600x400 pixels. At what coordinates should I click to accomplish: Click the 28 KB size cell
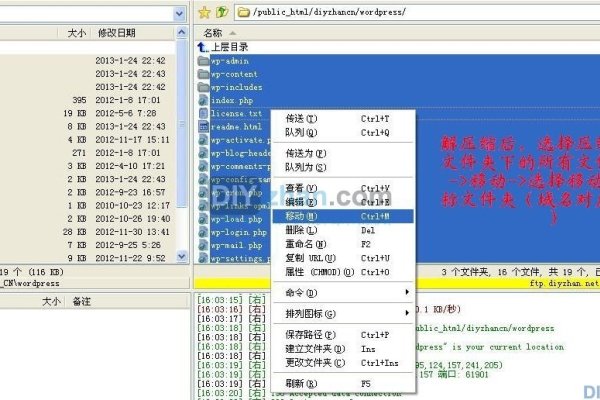click(x=75, y=232)
